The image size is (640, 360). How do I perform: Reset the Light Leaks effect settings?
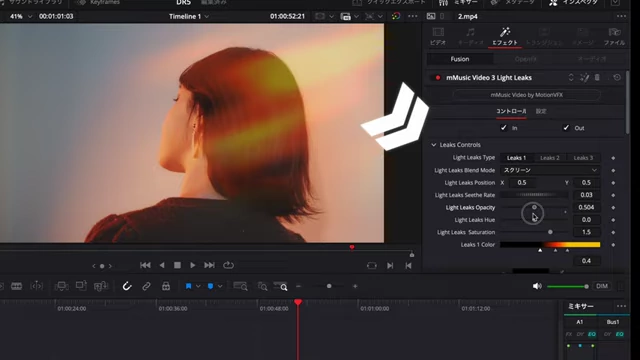(x=617, y=78)
